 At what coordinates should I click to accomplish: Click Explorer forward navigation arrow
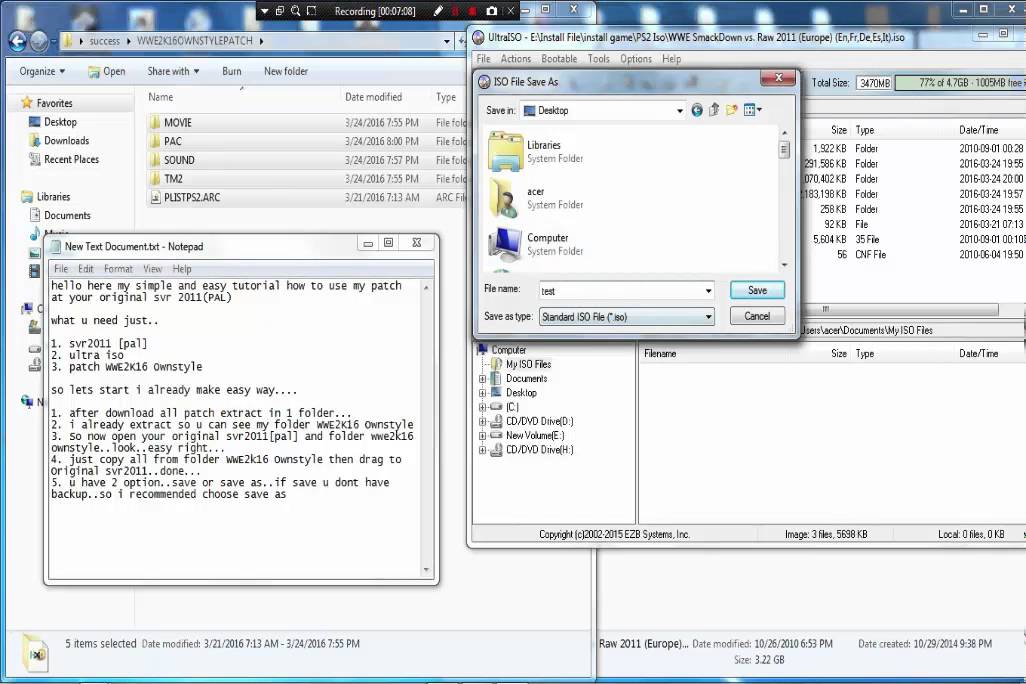(39, 41)
